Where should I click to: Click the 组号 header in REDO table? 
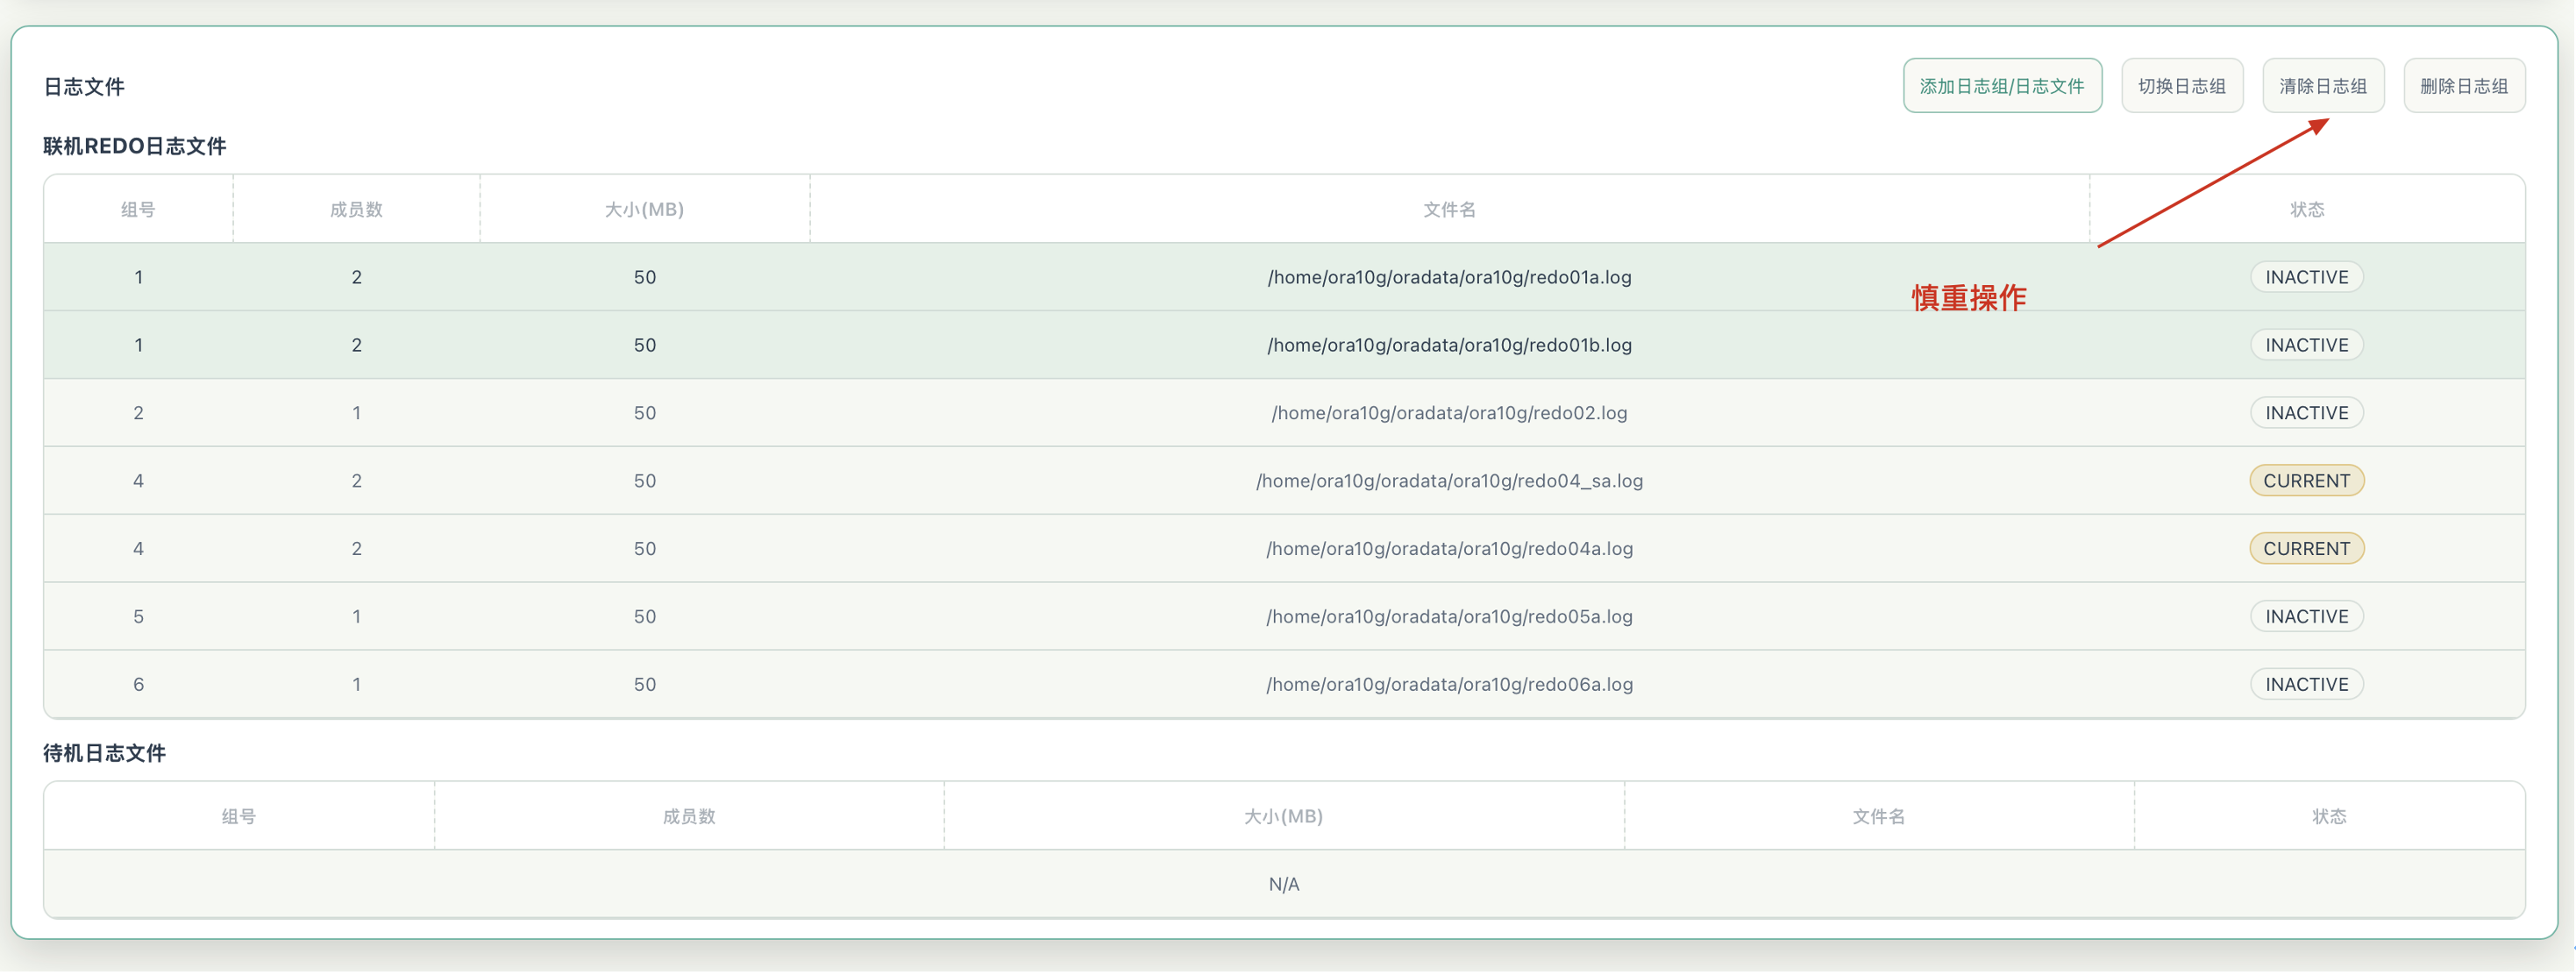click(138, 210)
